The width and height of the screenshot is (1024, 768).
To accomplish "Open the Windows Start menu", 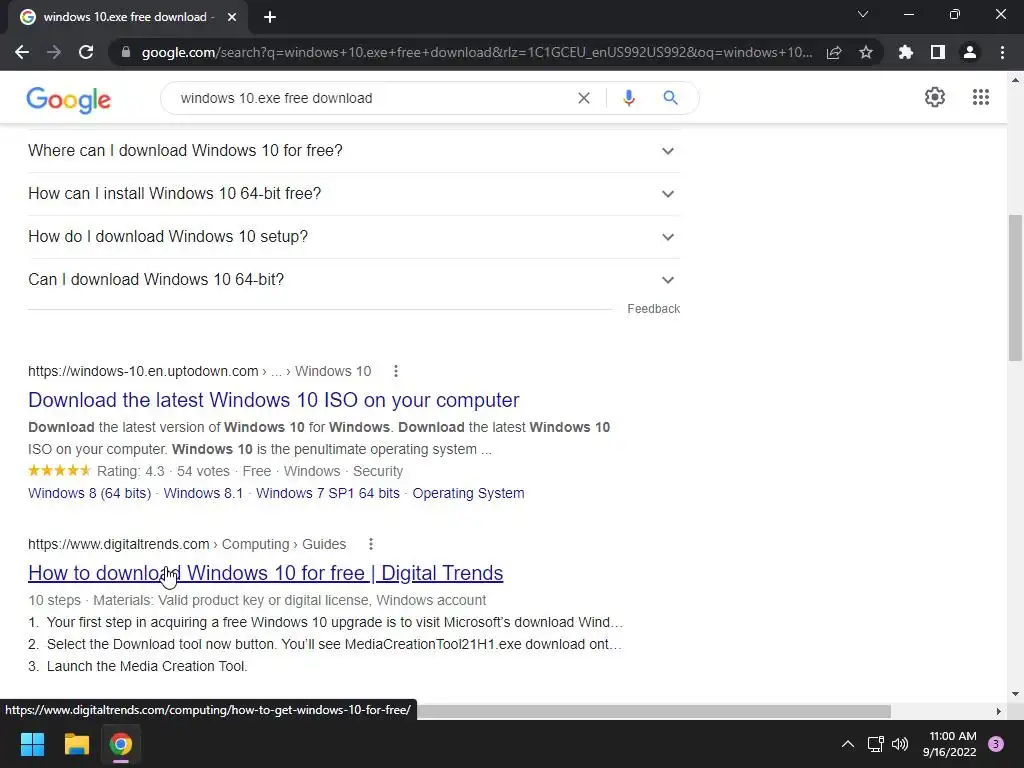I will point(32,744).
